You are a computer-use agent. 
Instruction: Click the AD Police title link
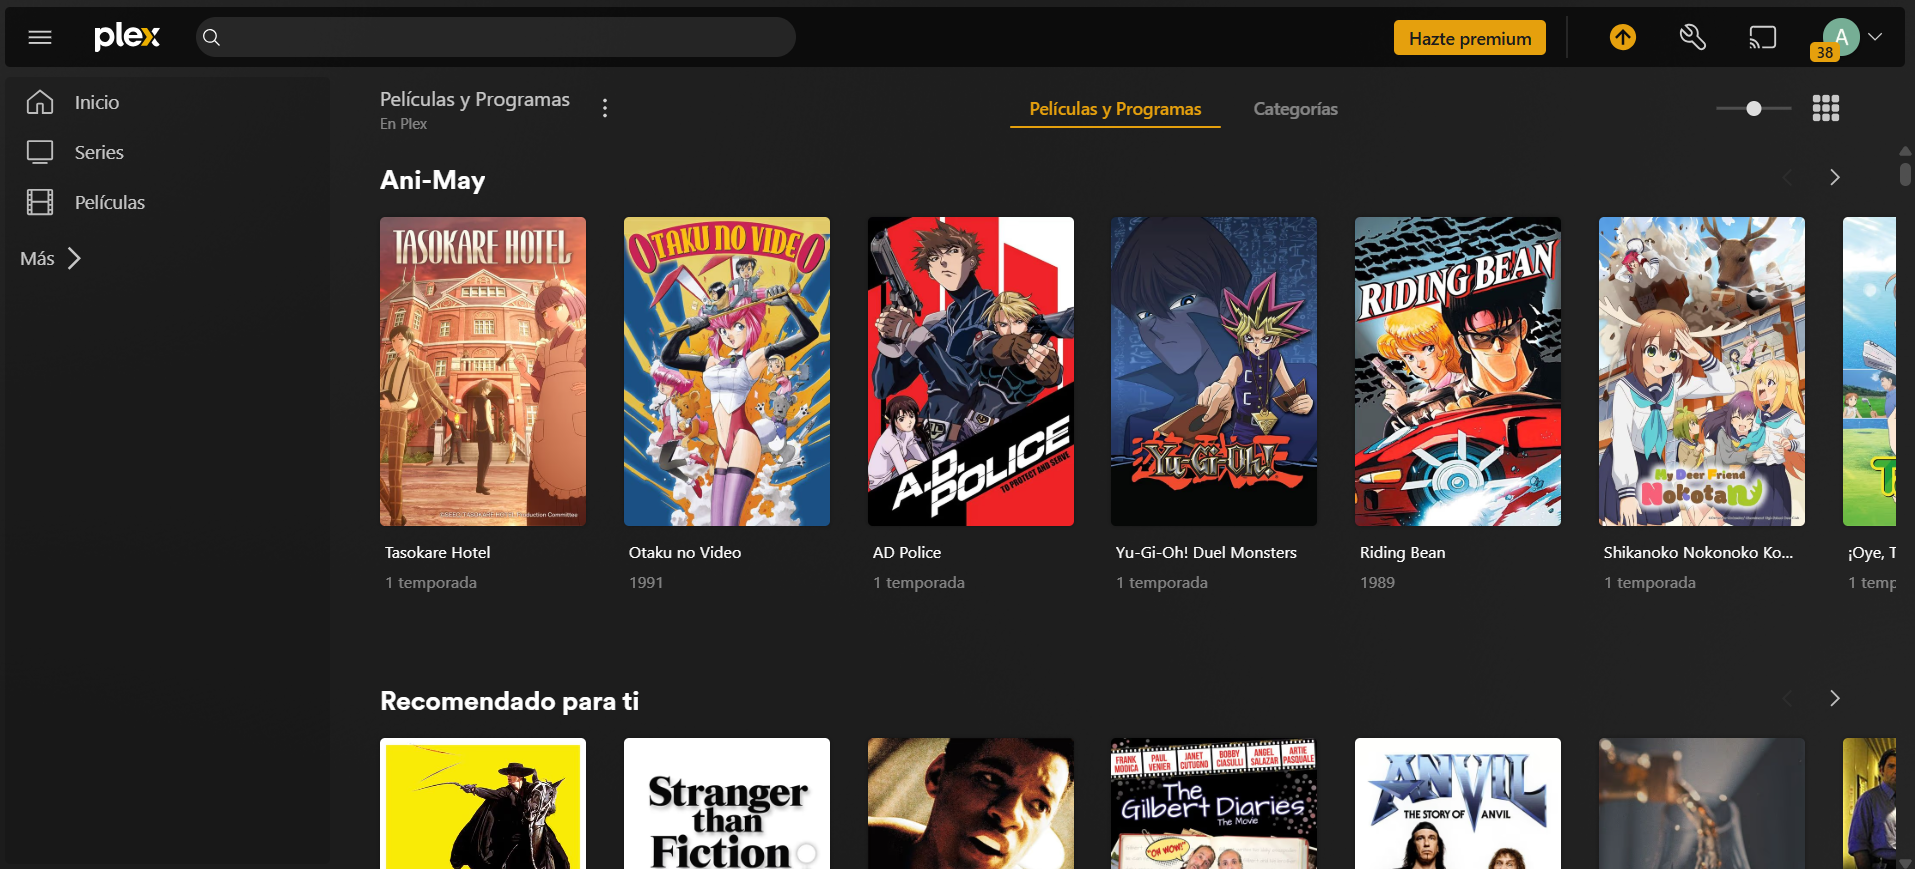[x=907, y=552]
